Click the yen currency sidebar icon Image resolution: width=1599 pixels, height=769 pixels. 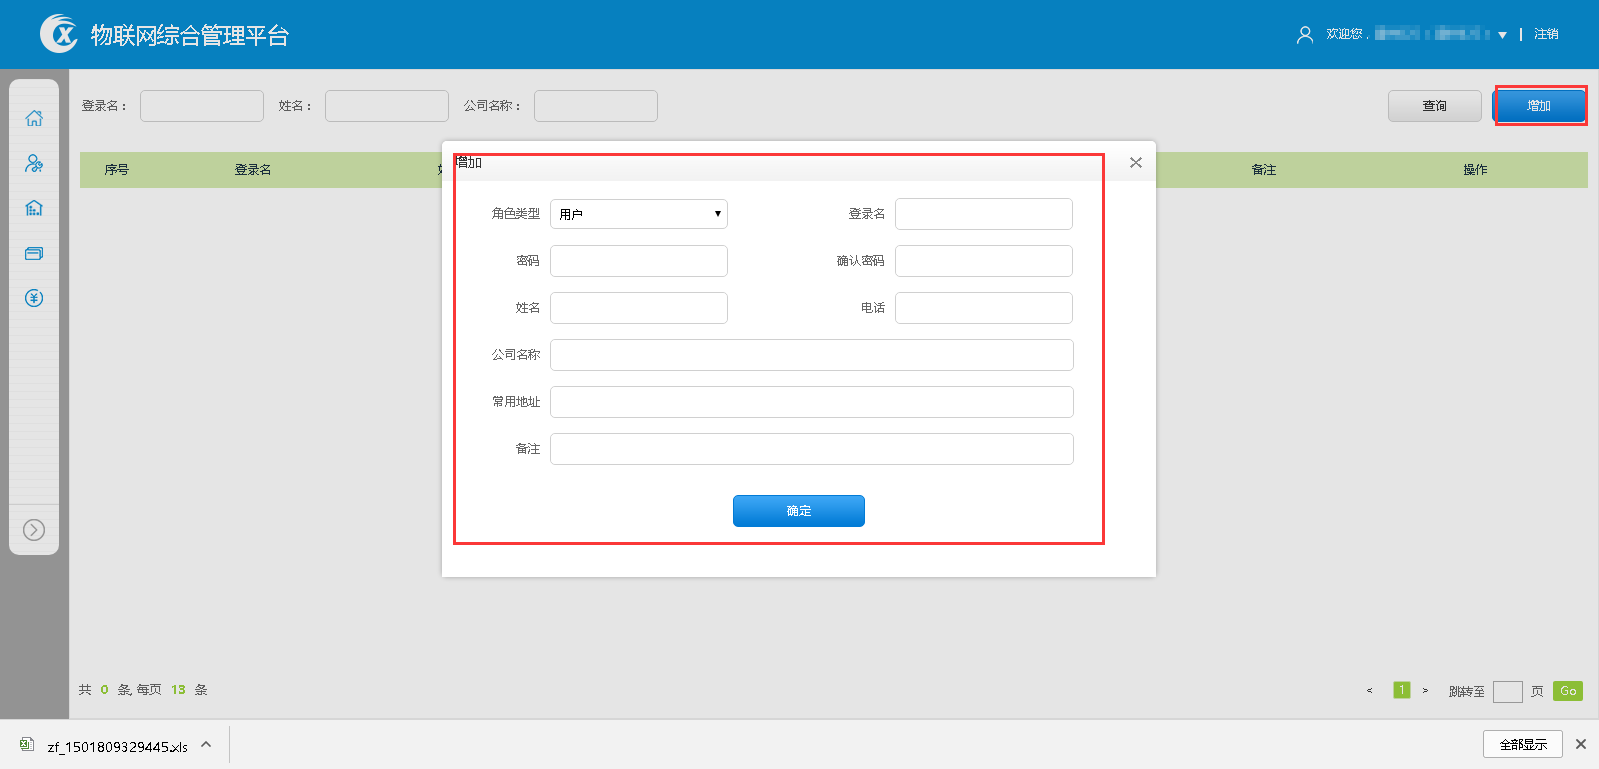coord(34,298)
